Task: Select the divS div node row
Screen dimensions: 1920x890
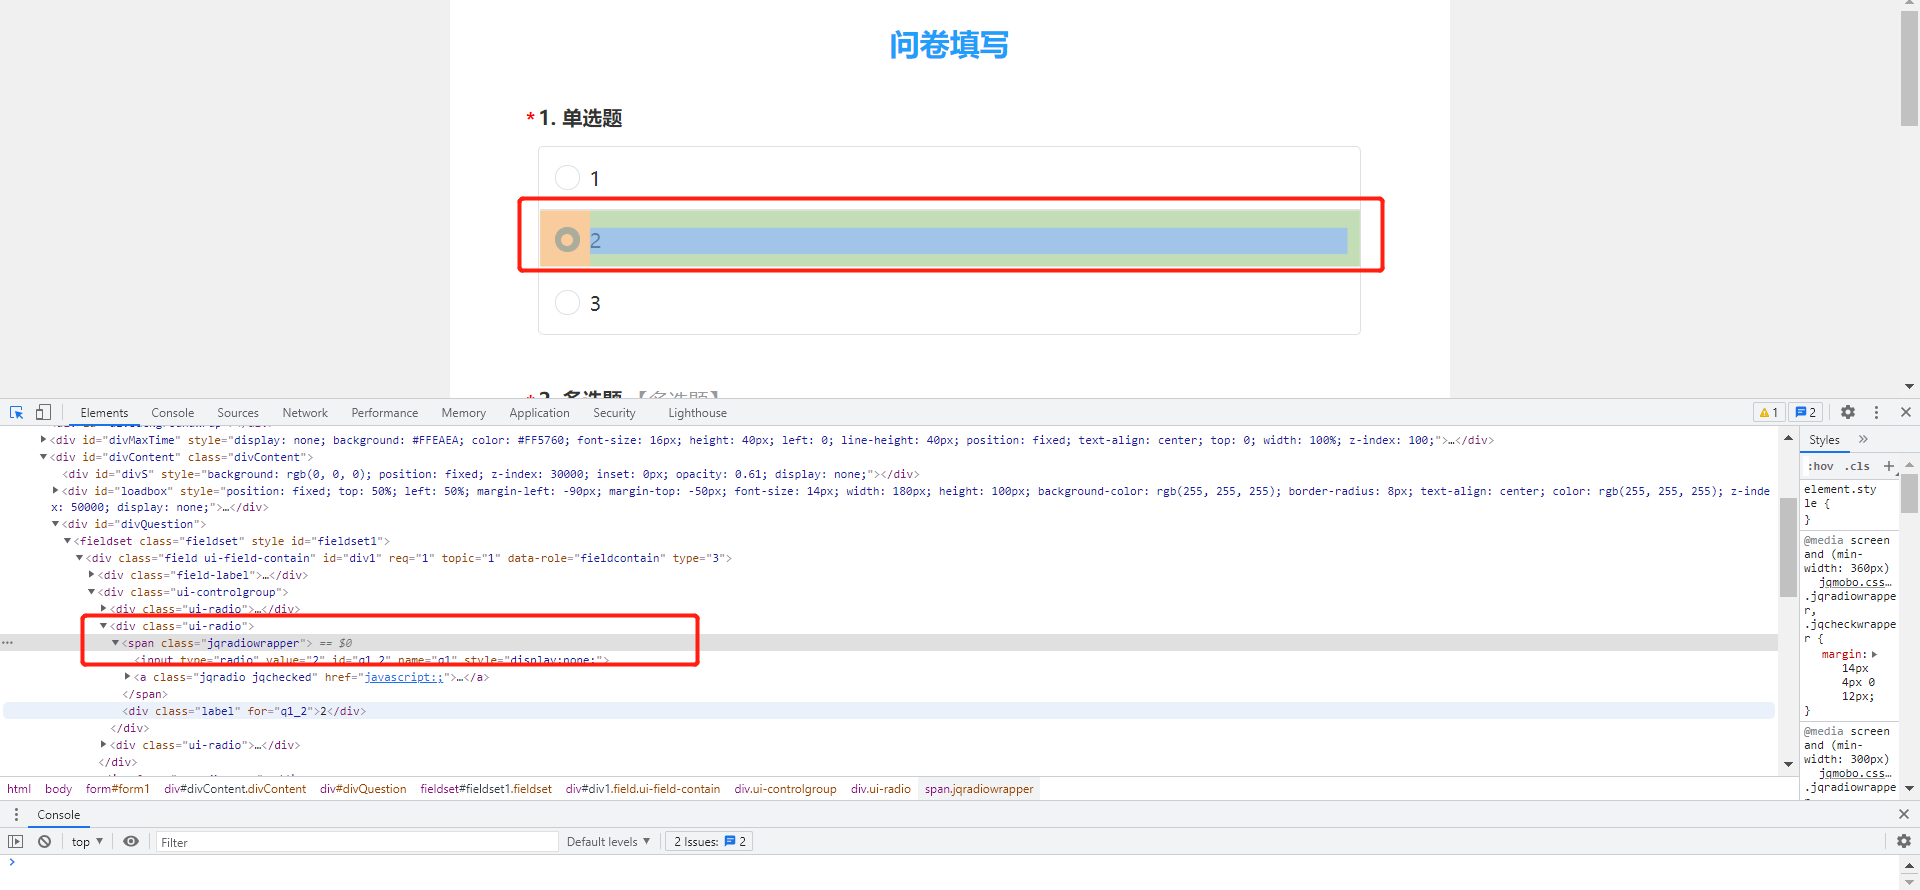Action: (x=888, y=473)
